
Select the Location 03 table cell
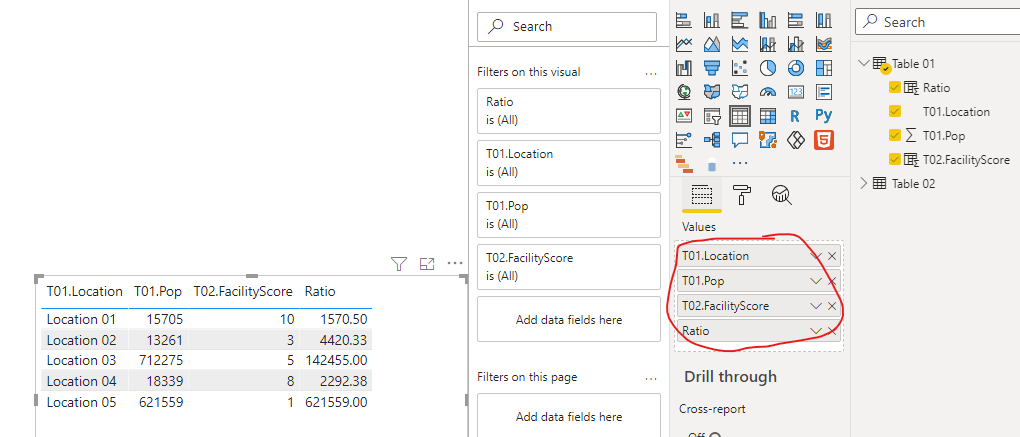tap(81, 360)
